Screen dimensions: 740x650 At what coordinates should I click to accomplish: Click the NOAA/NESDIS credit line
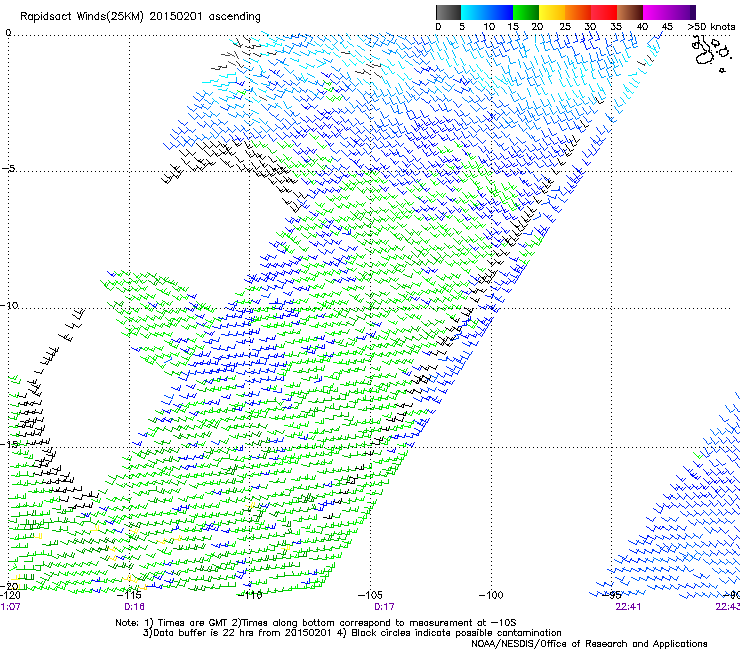click(x=589, y=644)
